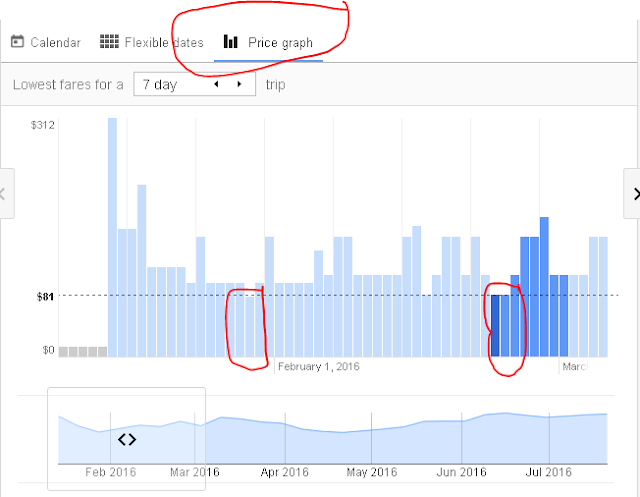Click the Flexible dates grid icon
The width and height of the screenshot is (640, 497).
coord(109,41)
